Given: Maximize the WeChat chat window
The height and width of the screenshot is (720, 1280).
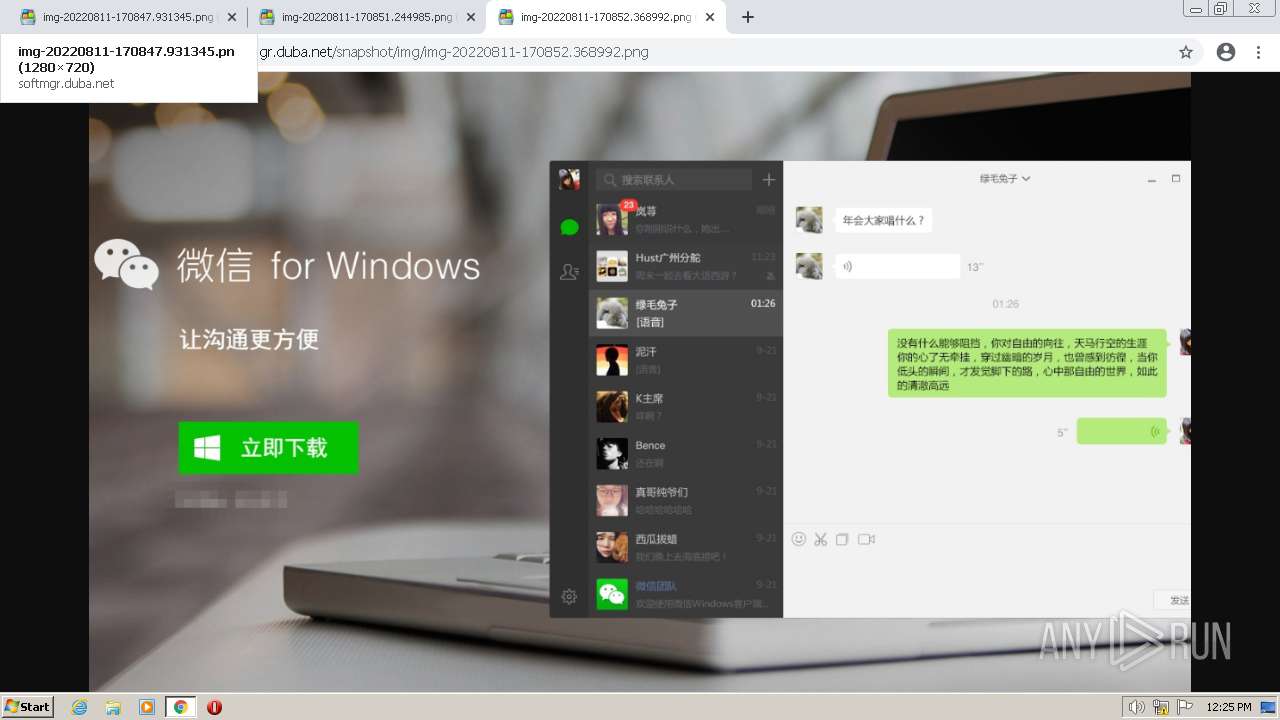Looking at the screenshot, I should (x=1176, y=179).
